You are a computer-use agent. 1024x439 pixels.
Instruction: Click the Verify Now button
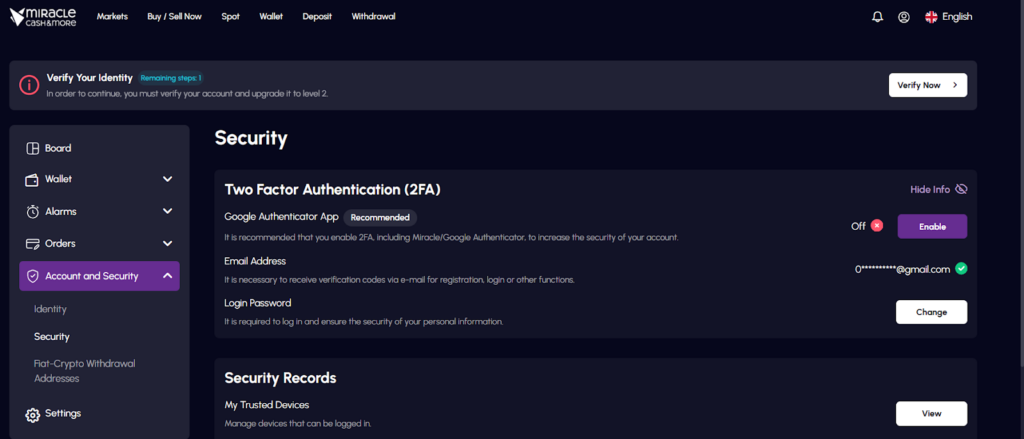pos(927,85)
